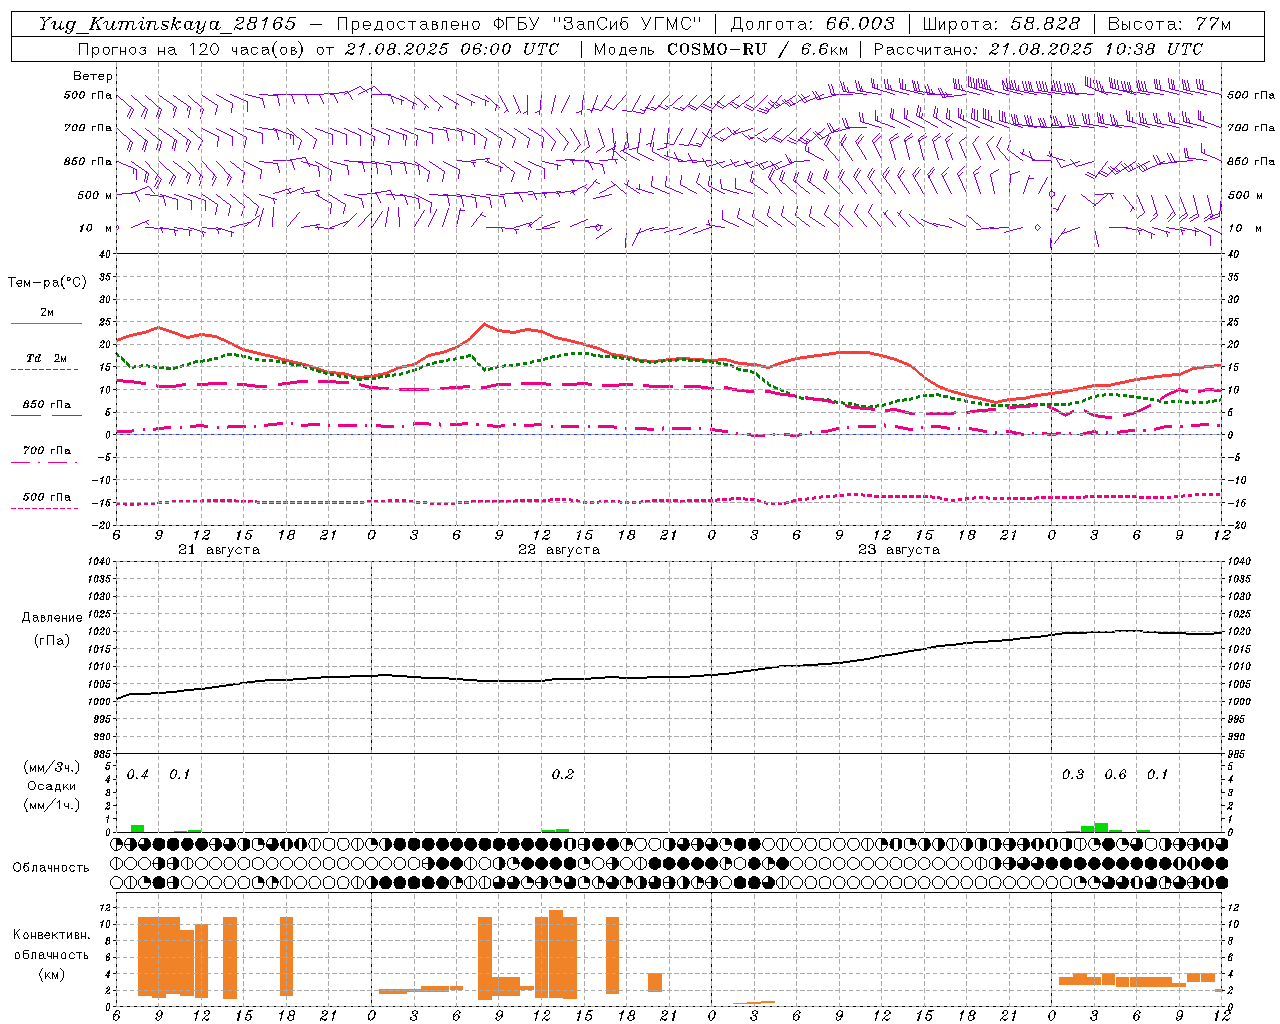
Task: Select the 0.3 precipitation value
Action: pos(1073,775)
